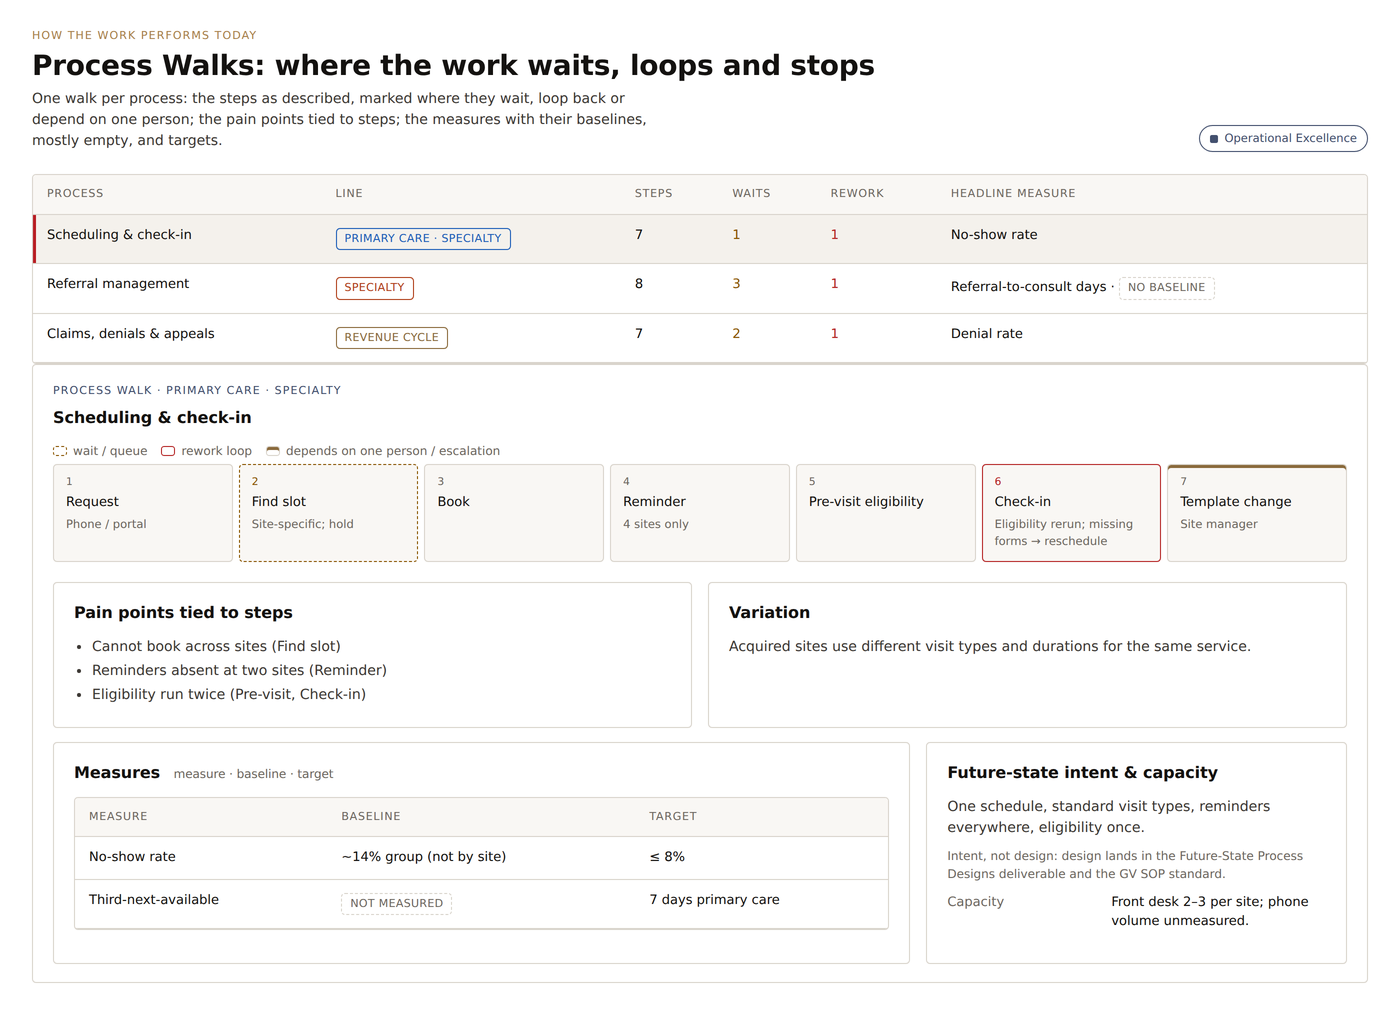Click the NO BASELINE tag
This screenshot has width=1400, height=1011.
(1167, 288)
